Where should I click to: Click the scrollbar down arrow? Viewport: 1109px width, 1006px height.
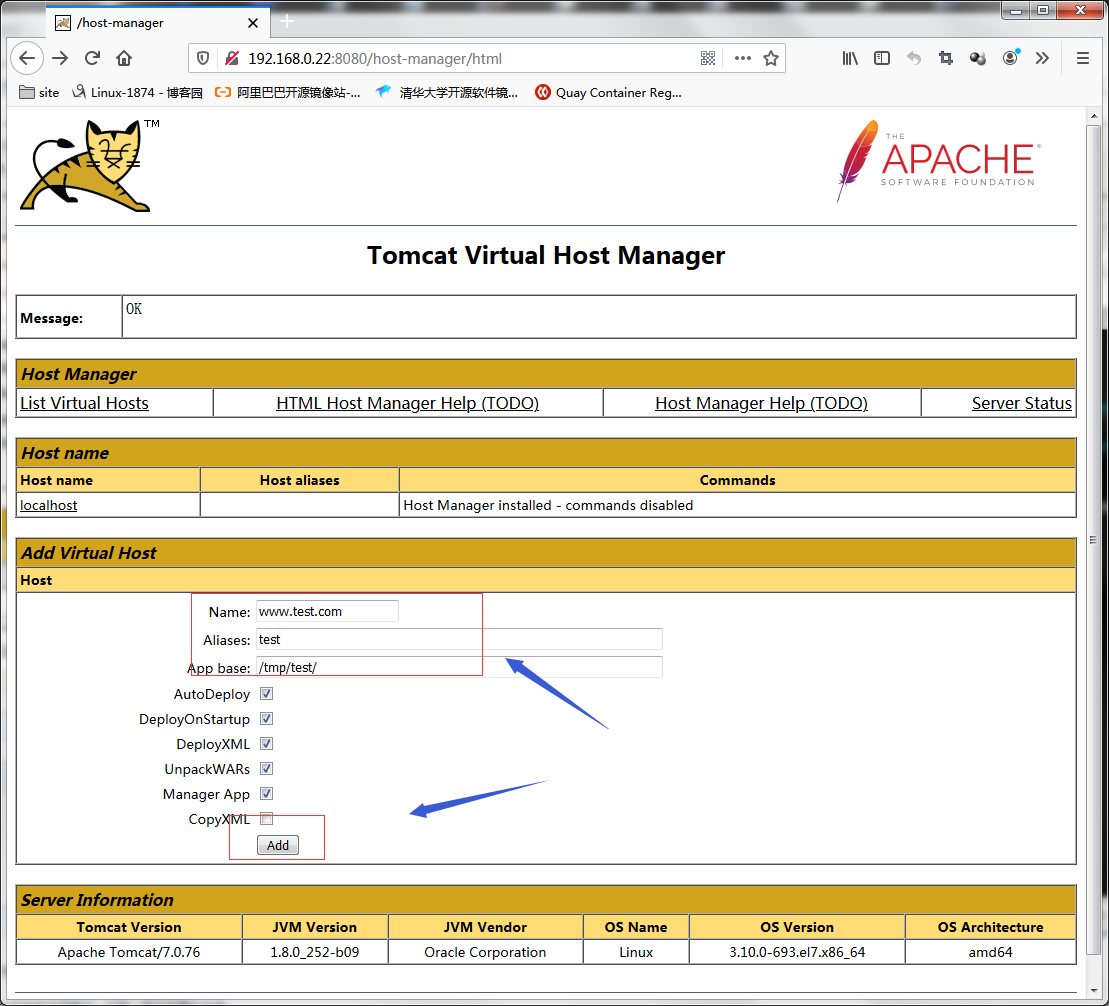click(1093, 990)
